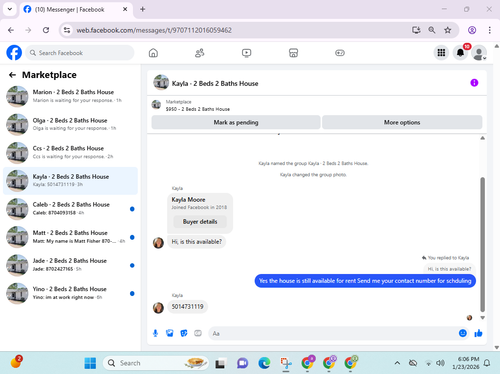500x374 pixels.
Task: Record a voice clip with microphone
Action: coord(155,333)
